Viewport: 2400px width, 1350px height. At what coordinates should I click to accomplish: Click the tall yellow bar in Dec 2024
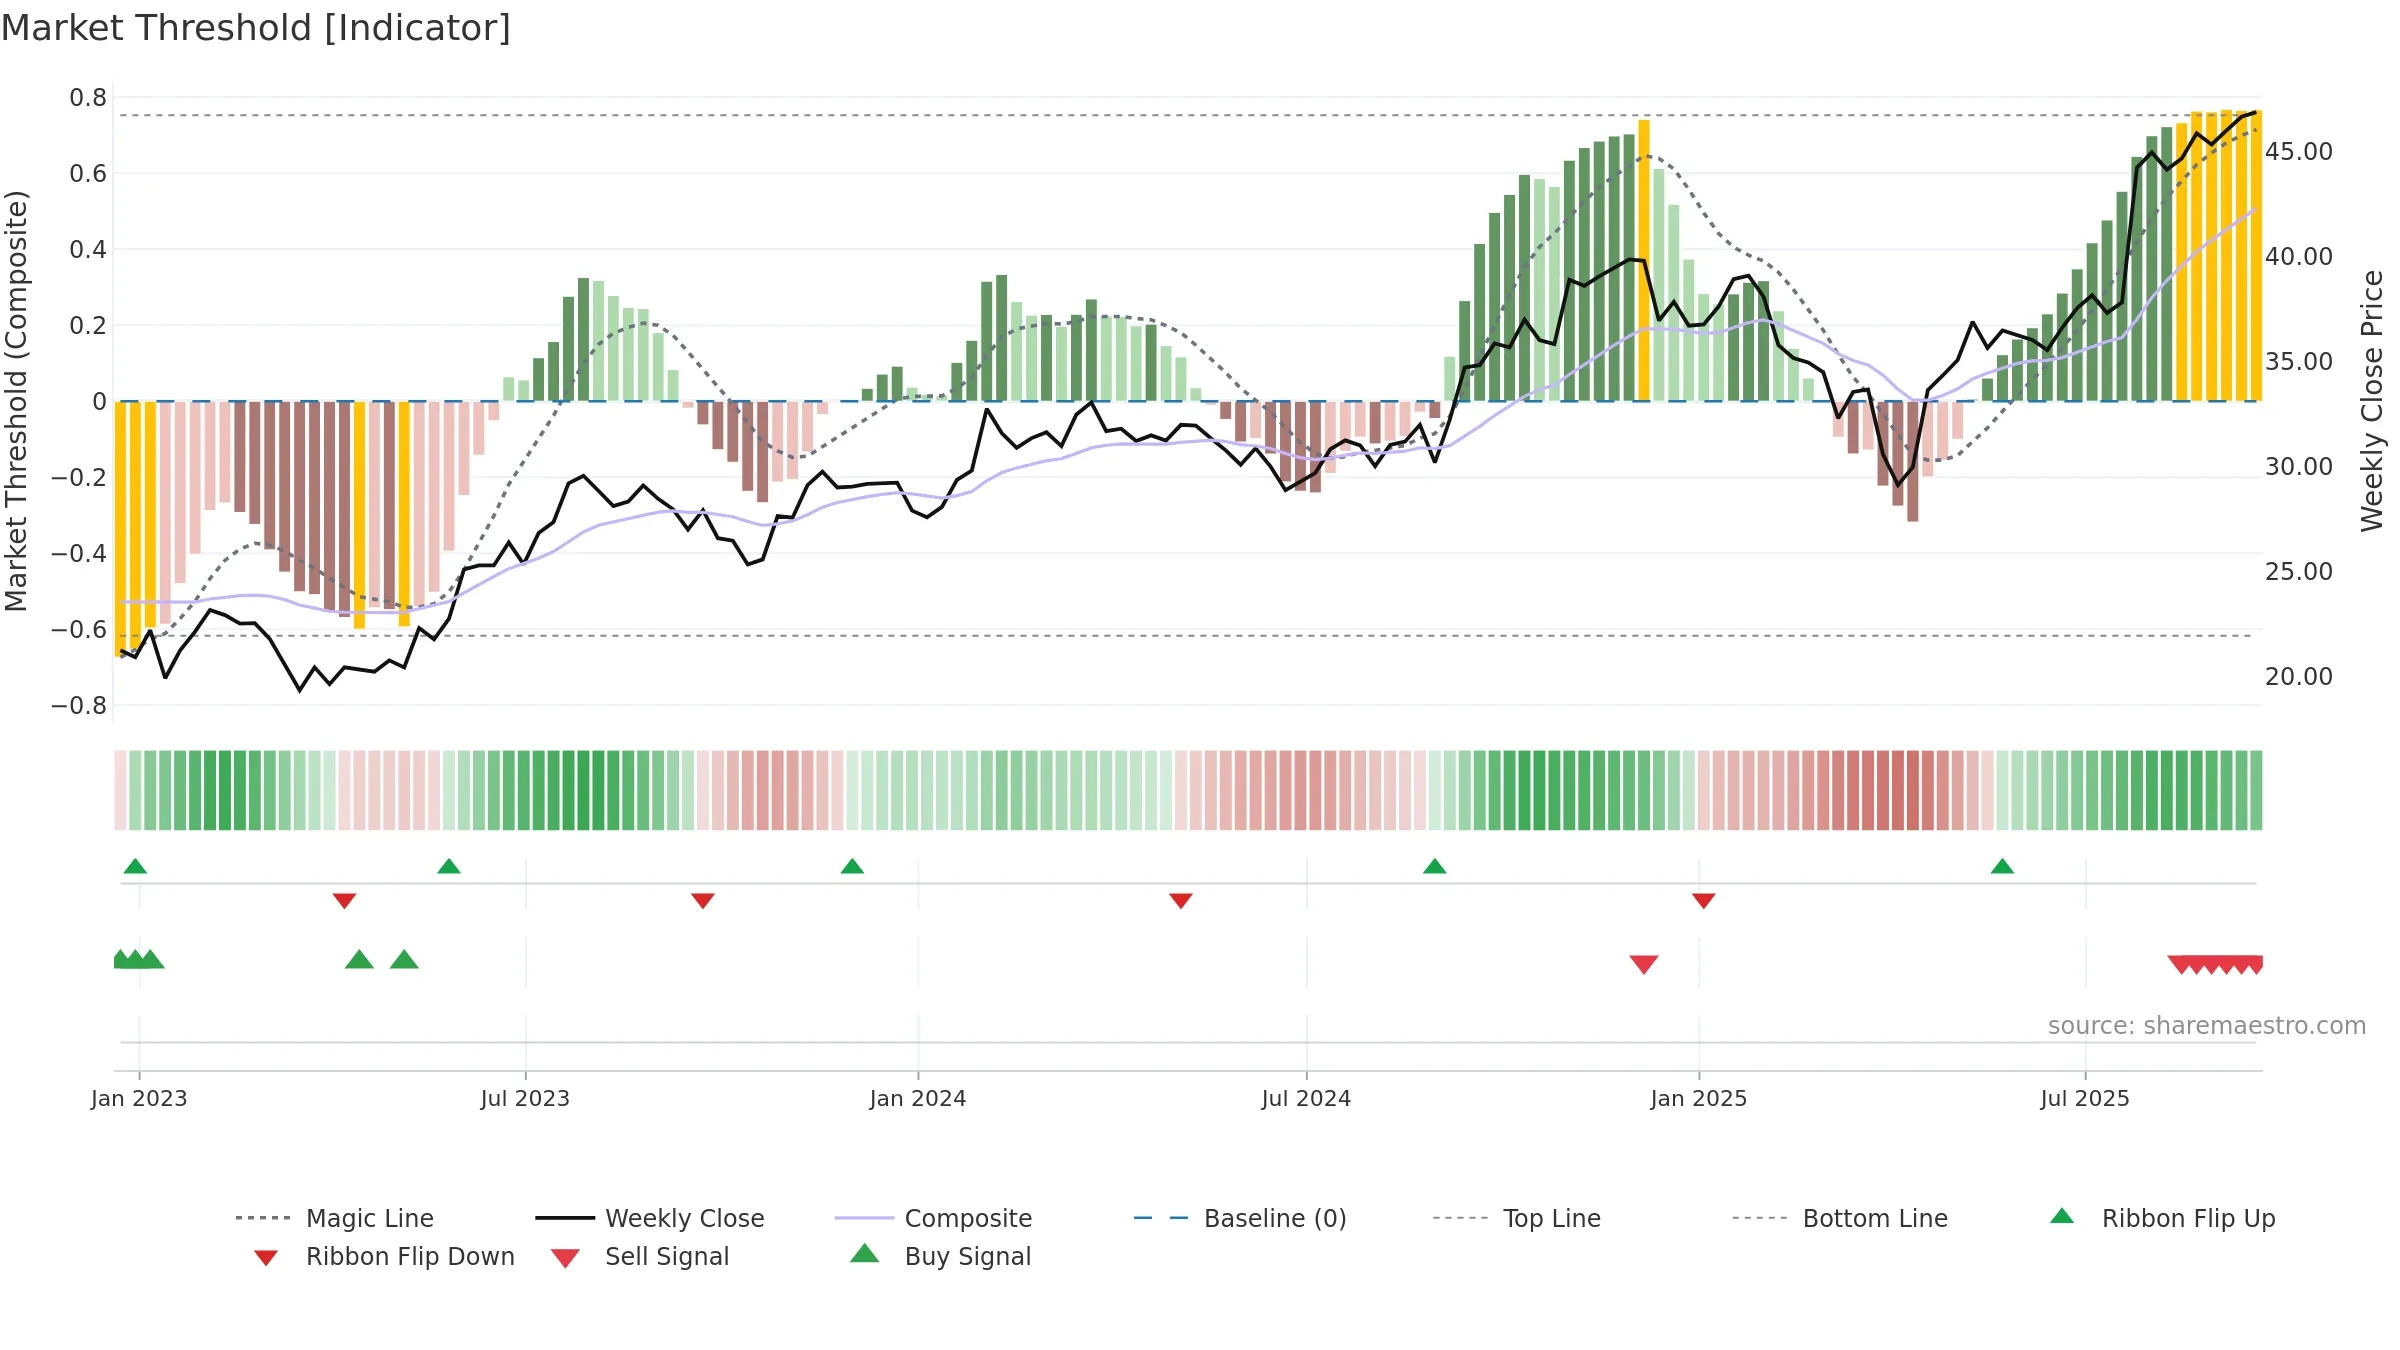click(x=1644, y=260)
